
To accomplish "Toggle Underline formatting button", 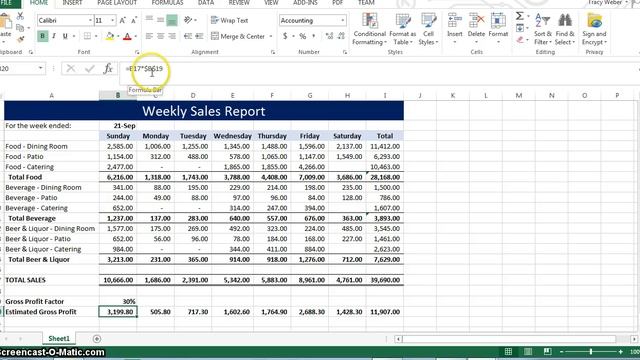I will click(65, 36).
